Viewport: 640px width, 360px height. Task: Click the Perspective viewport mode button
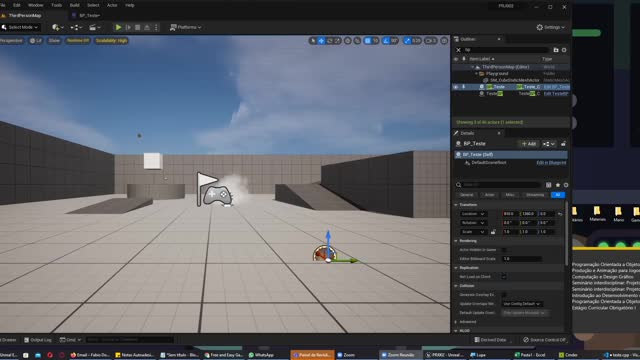coord(11,41)
